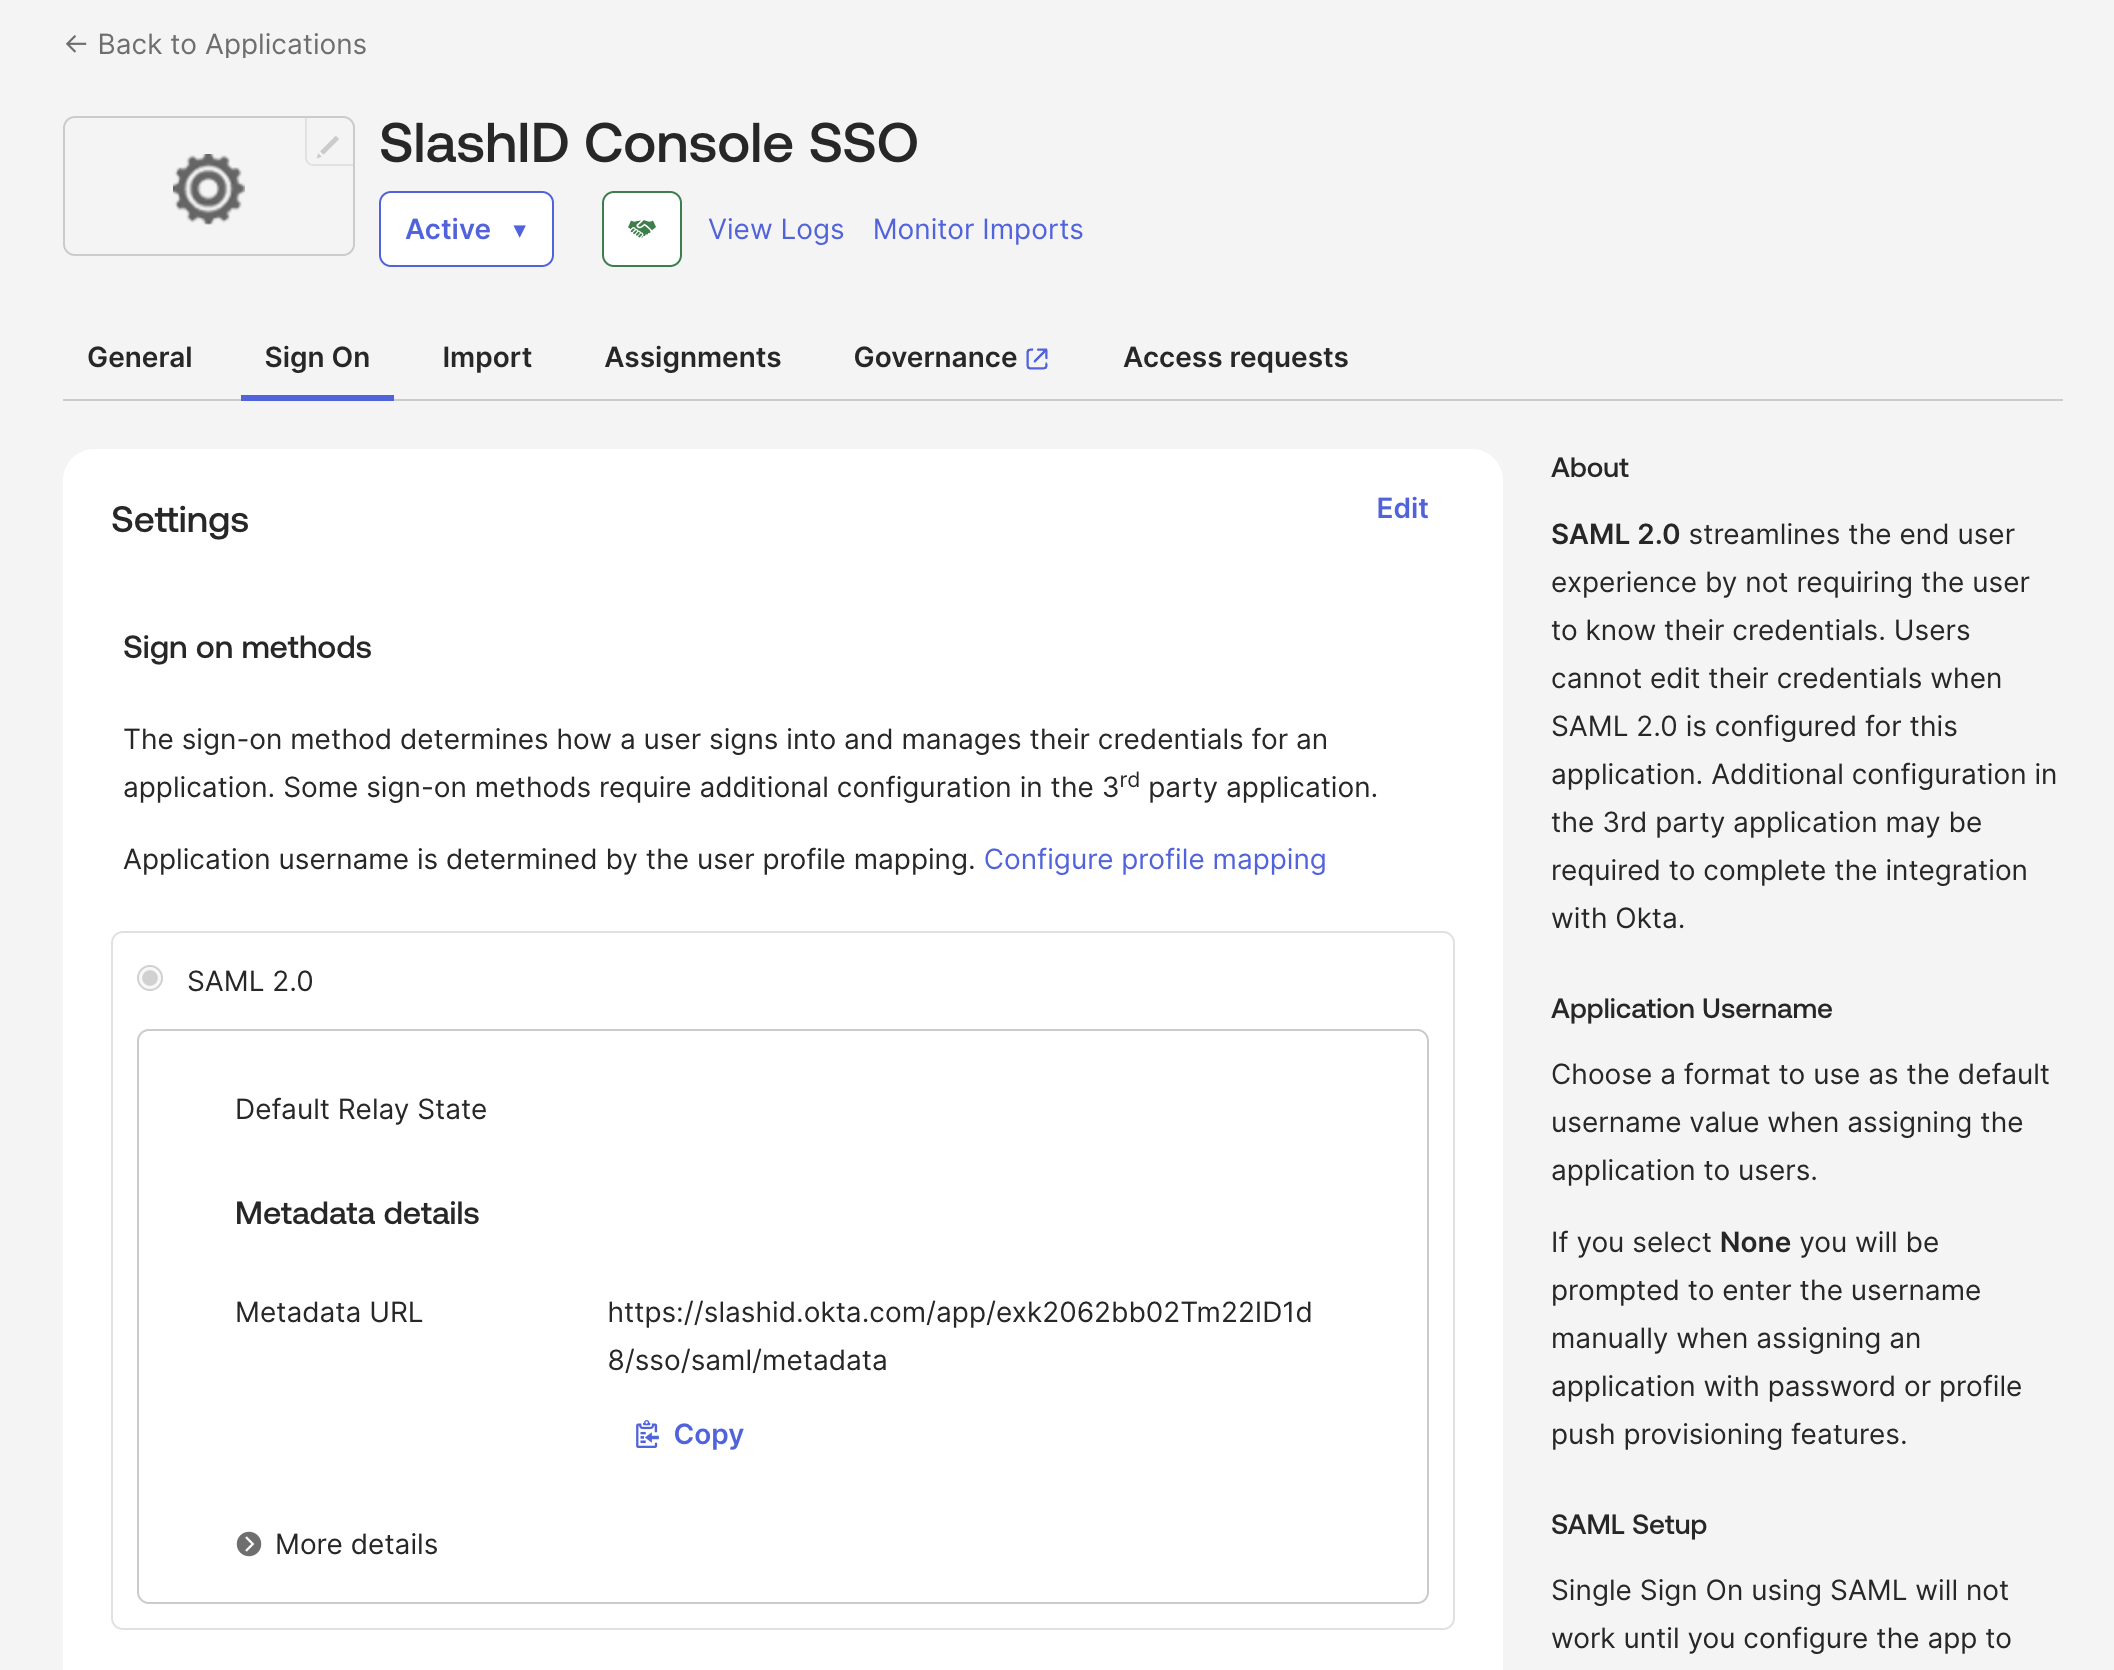Screen dimensions: 2114x1670
Task: Click the dropdown arrow inside the Active button
Action: click(x=521, y=230)
